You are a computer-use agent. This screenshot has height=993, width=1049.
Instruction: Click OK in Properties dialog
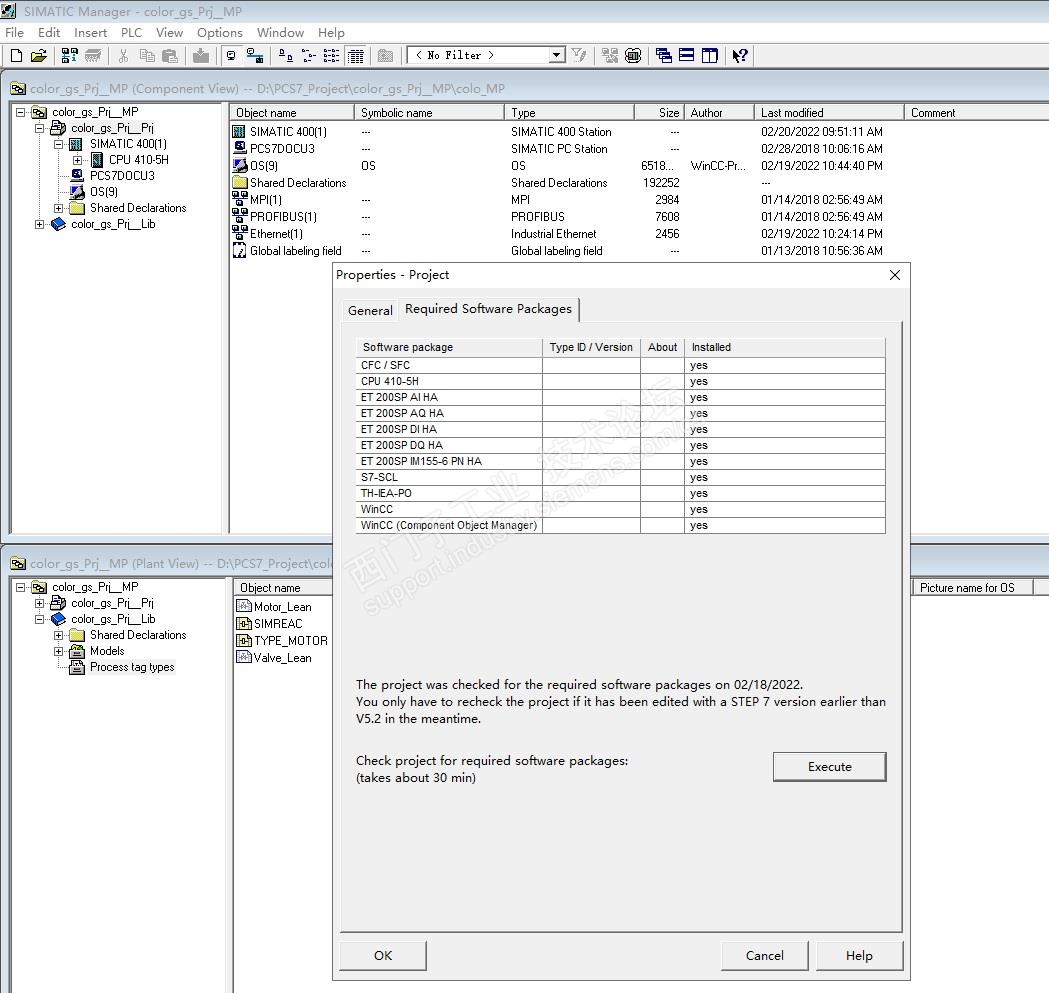click(383, 955)
